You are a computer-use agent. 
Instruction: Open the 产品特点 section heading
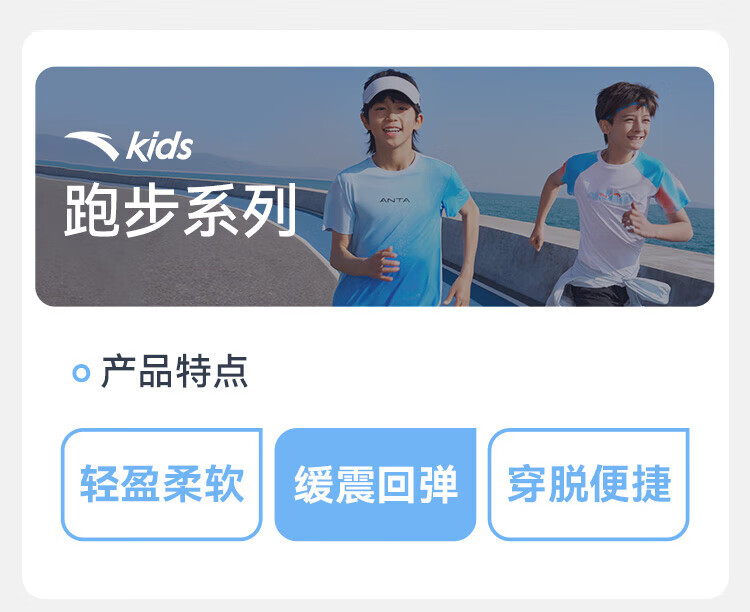click(175, 372)
